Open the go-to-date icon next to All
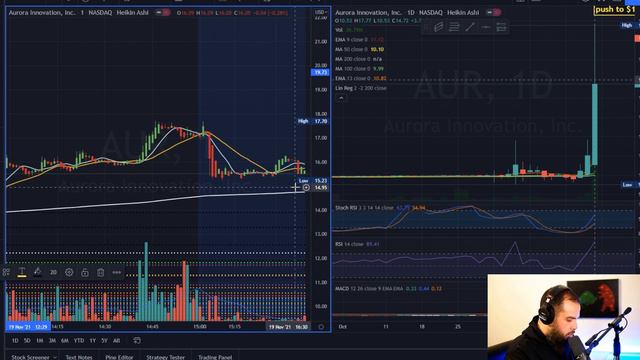 [x=137, y=340]
